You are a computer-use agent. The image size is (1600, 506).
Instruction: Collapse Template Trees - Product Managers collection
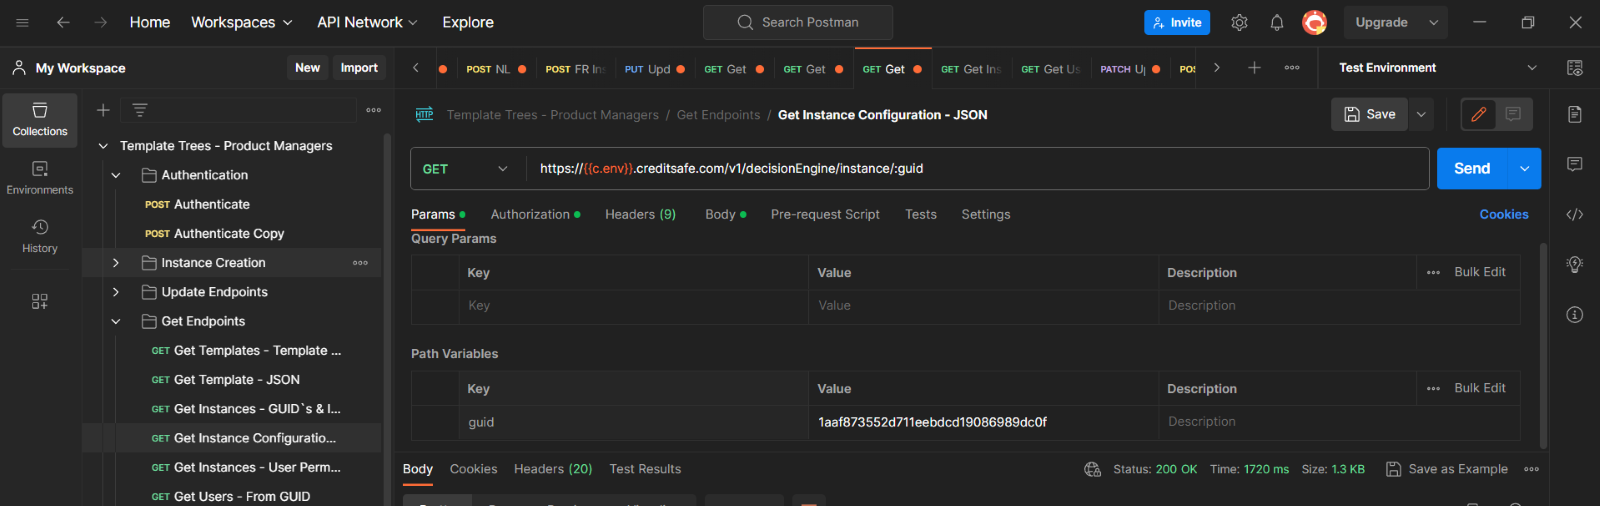pos(103,146)
